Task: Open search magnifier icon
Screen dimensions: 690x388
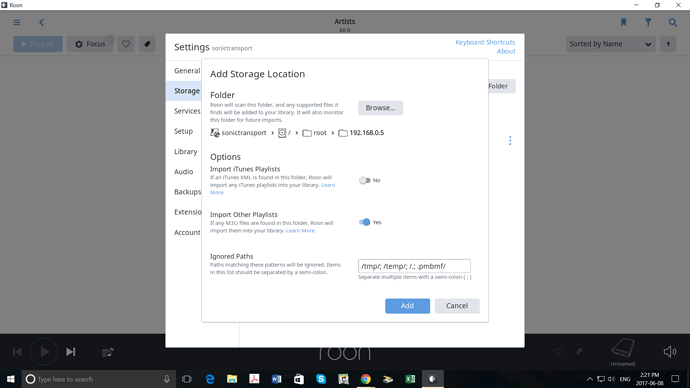Action: coord(672,22)
